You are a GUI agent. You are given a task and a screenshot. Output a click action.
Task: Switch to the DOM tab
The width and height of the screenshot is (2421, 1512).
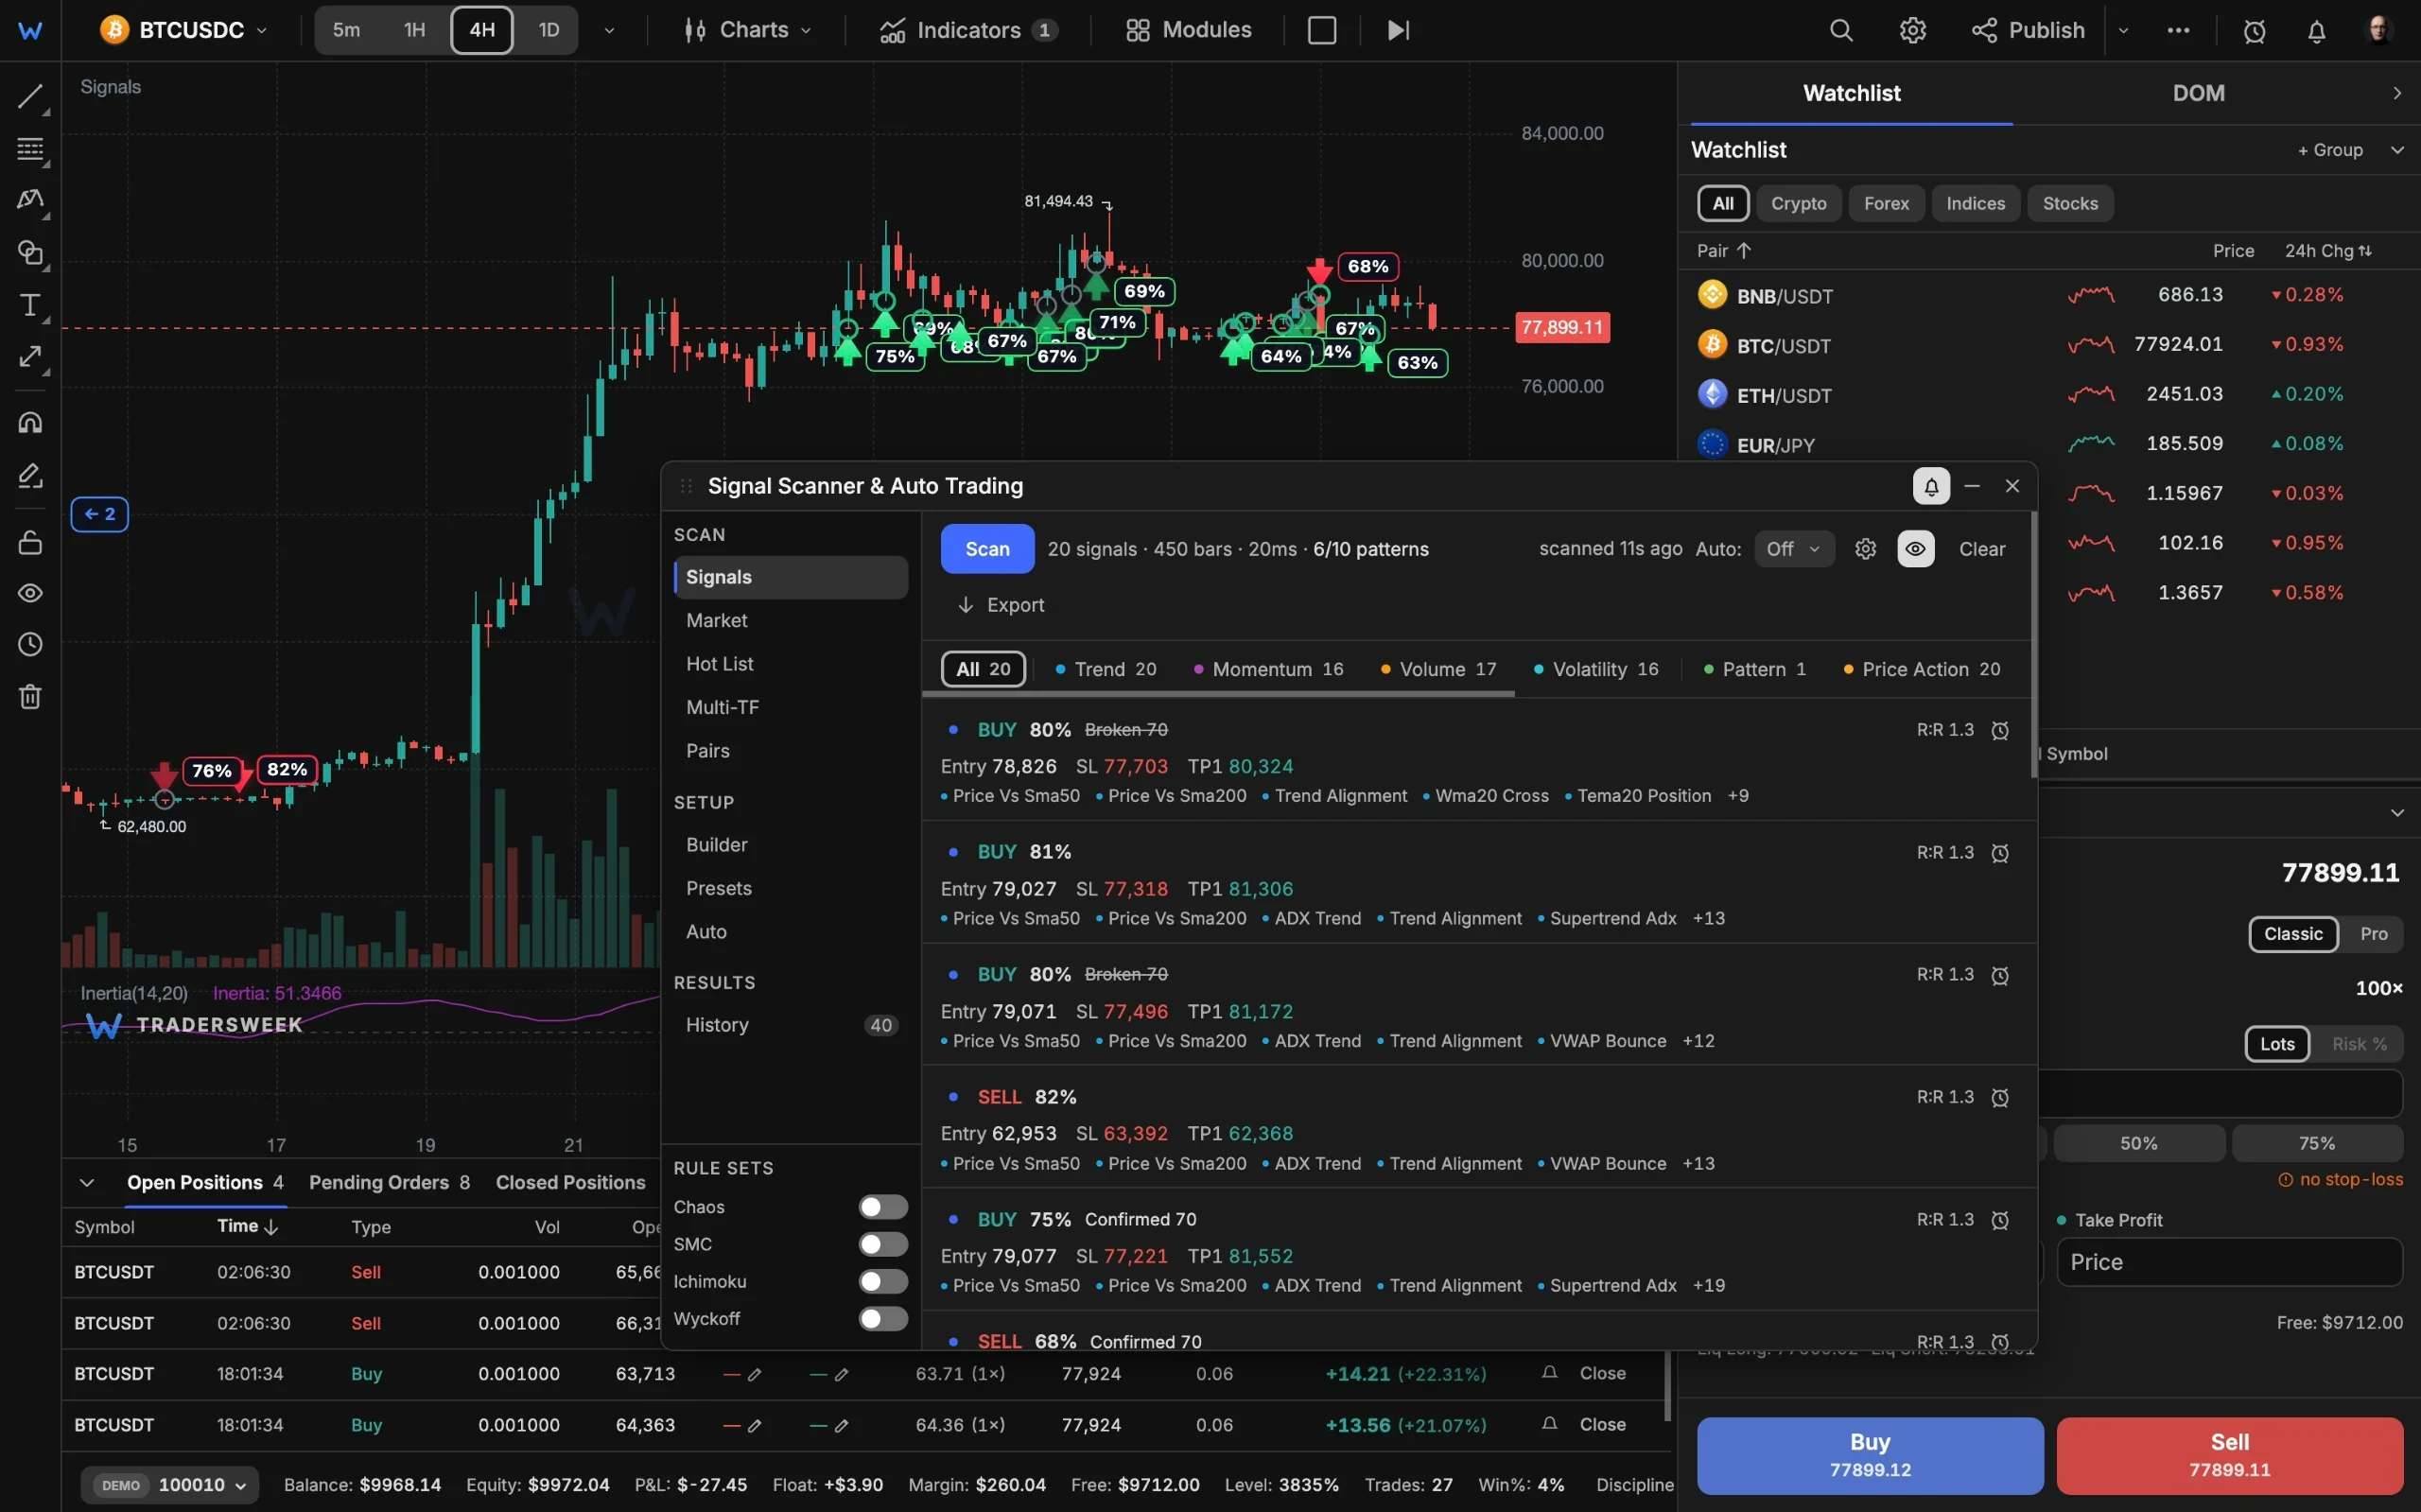[x=2198, y=93]
